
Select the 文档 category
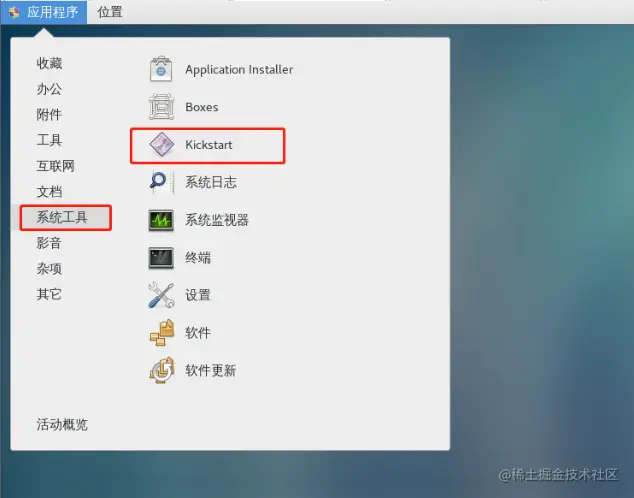pyautogui.click(x=49, y=192)
